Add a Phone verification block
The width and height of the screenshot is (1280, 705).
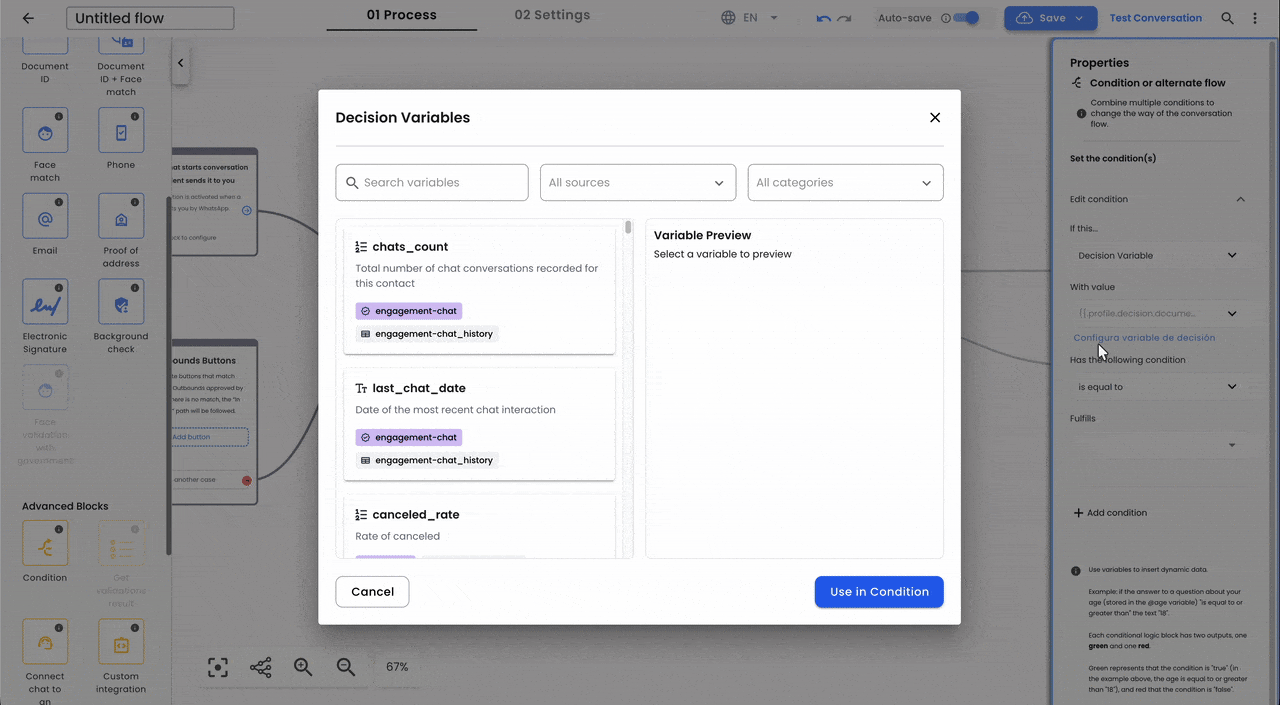[x=120, y=130]
